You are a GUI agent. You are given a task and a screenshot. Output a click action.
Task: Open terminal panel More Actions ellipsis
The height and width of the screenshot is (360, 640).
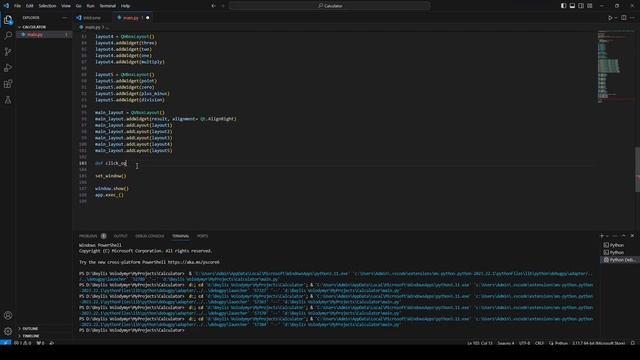(x=615, y=236)
